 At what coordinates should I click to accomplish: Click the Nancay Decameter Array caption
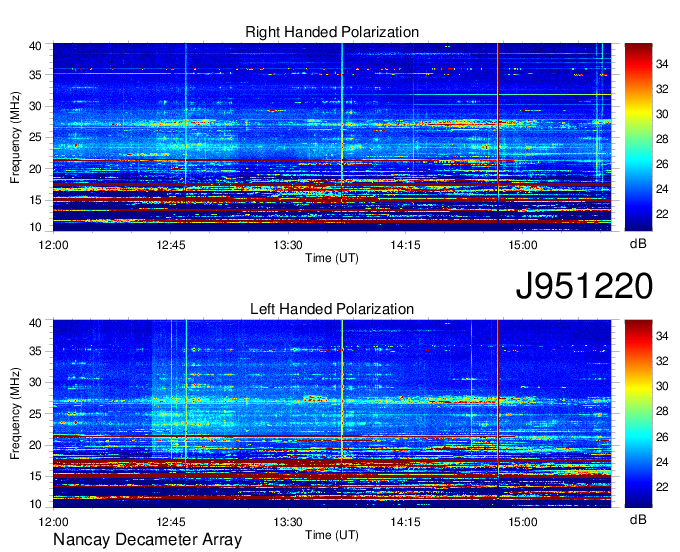(x=147, y=540)
